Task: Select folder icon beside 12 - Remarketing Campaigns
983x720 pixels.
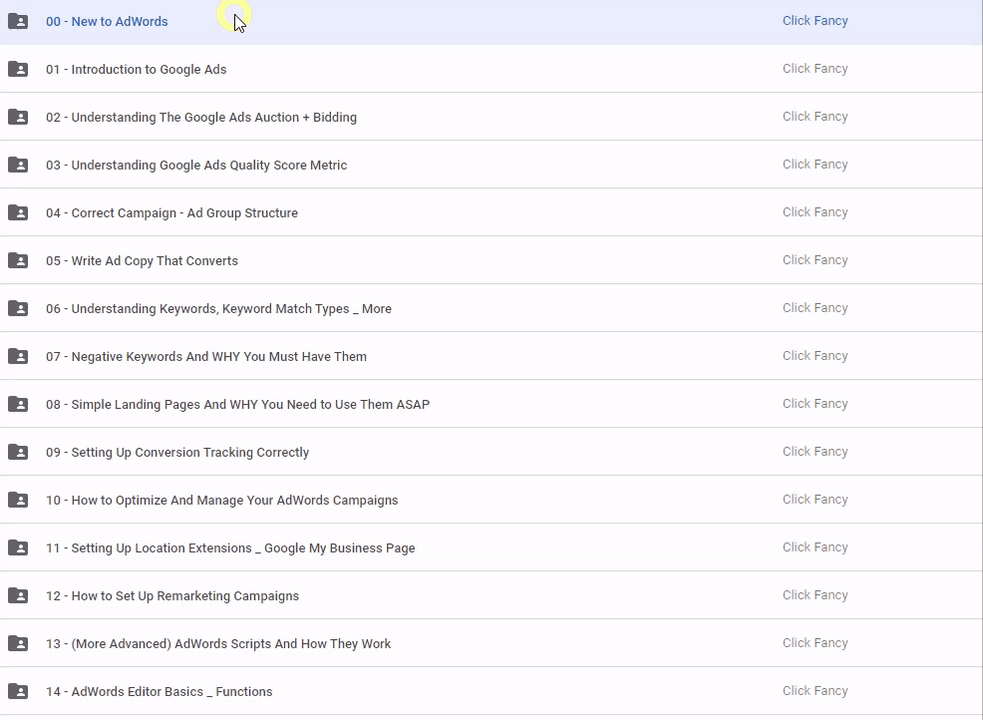Action: tap(18, 596)
